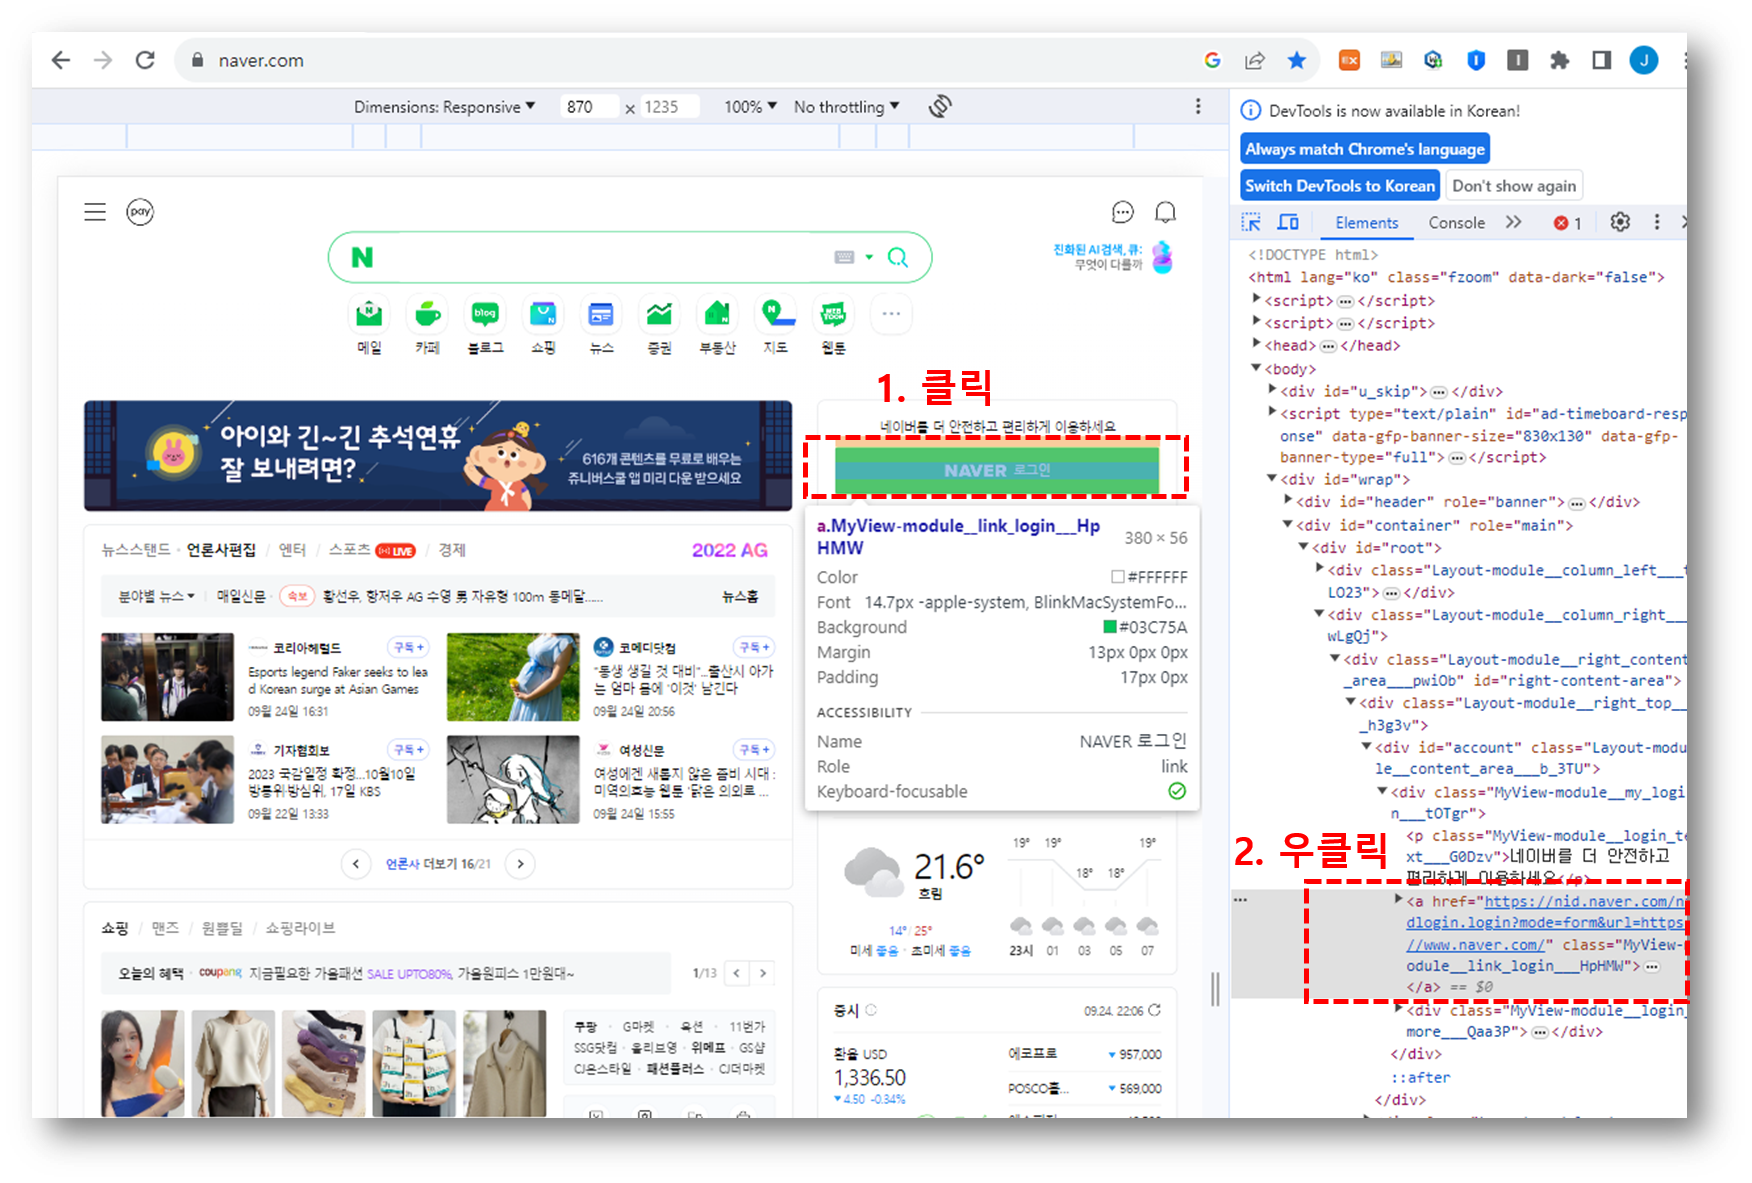The height and width of the screenshot is (1183, 1752).
Task: Open the Dimensions: Responsive dropdown
Action: pos(444,106)
